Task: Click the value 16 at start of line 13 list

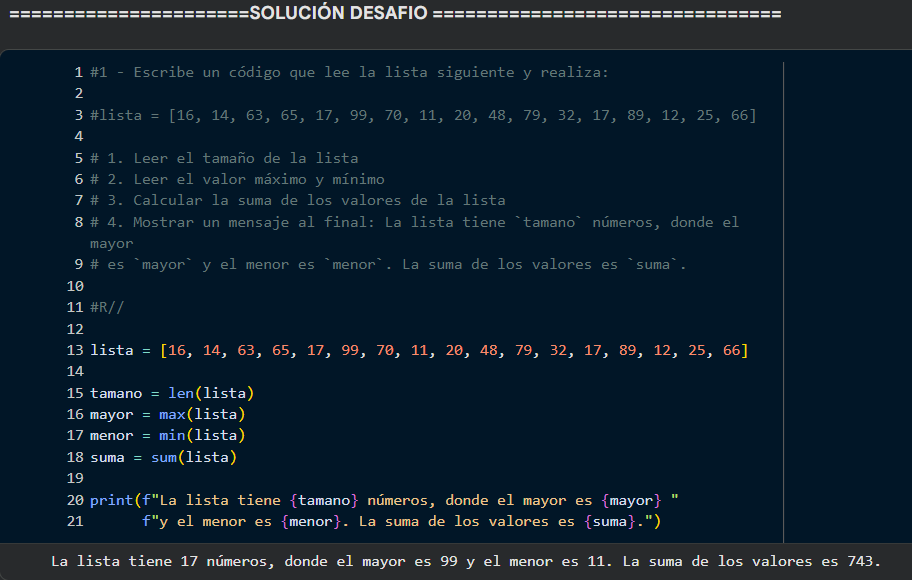Action: pos(177,350)
